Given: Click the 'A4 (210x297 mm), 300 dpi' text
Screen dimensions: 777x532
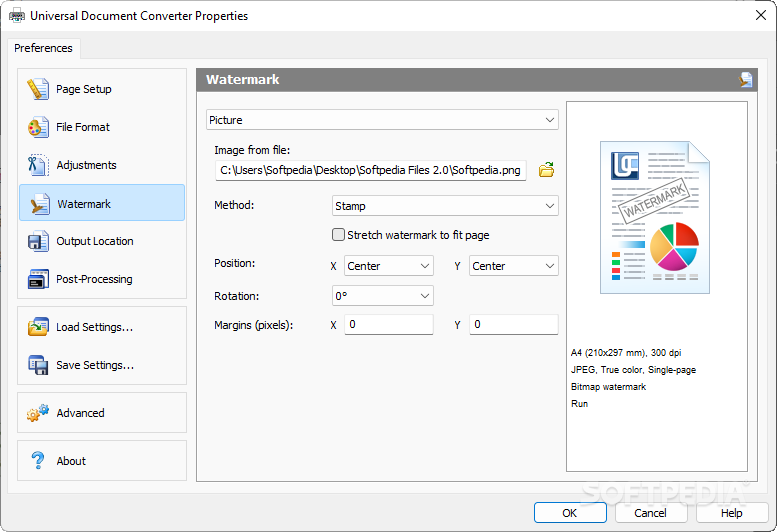Looking at the screenshot, I should (x=626, y=353).
